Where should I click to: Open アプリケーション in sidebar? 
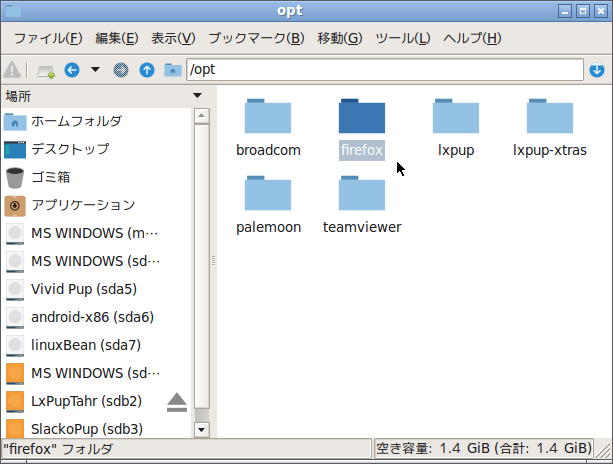tap(96, 206)
